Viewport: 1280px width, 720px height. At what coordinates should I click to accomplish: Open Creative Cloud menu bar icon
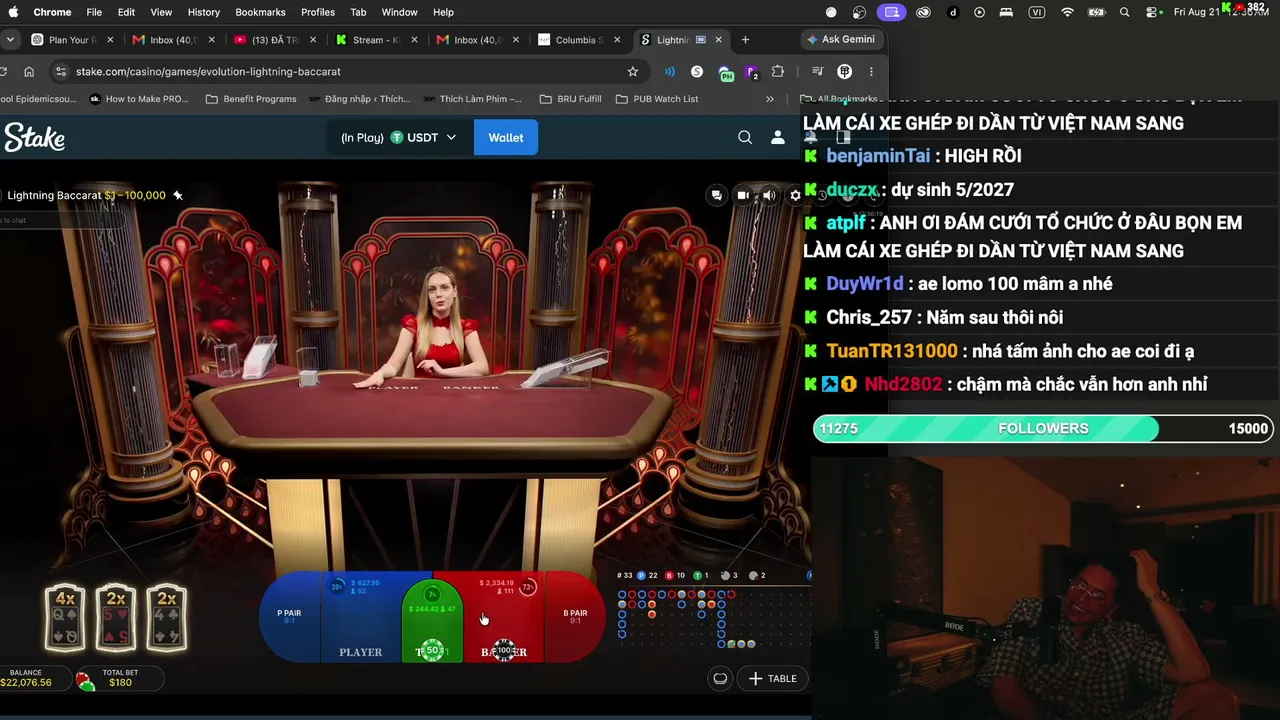(924, 12)
